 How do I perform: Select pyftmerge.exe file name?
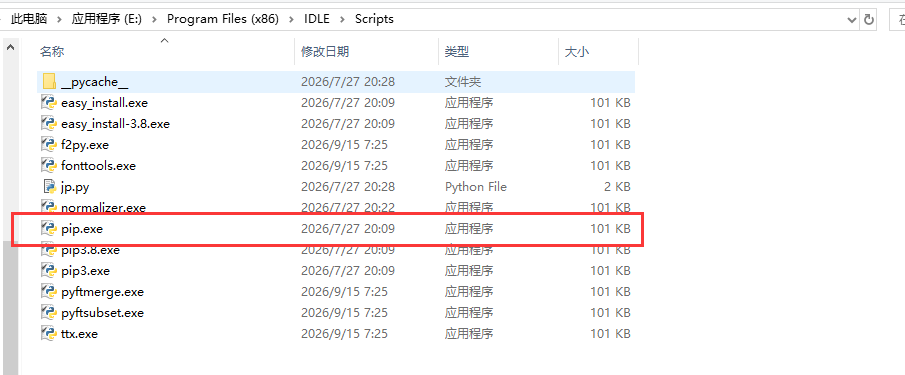coord(102,292)
